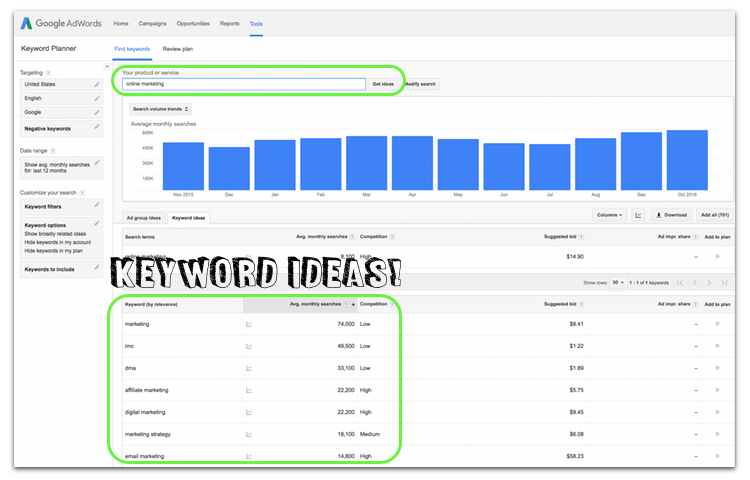Show trend chart for marketing keyword
The height and width of the screenshot is (480, 750).
(249, 324)
